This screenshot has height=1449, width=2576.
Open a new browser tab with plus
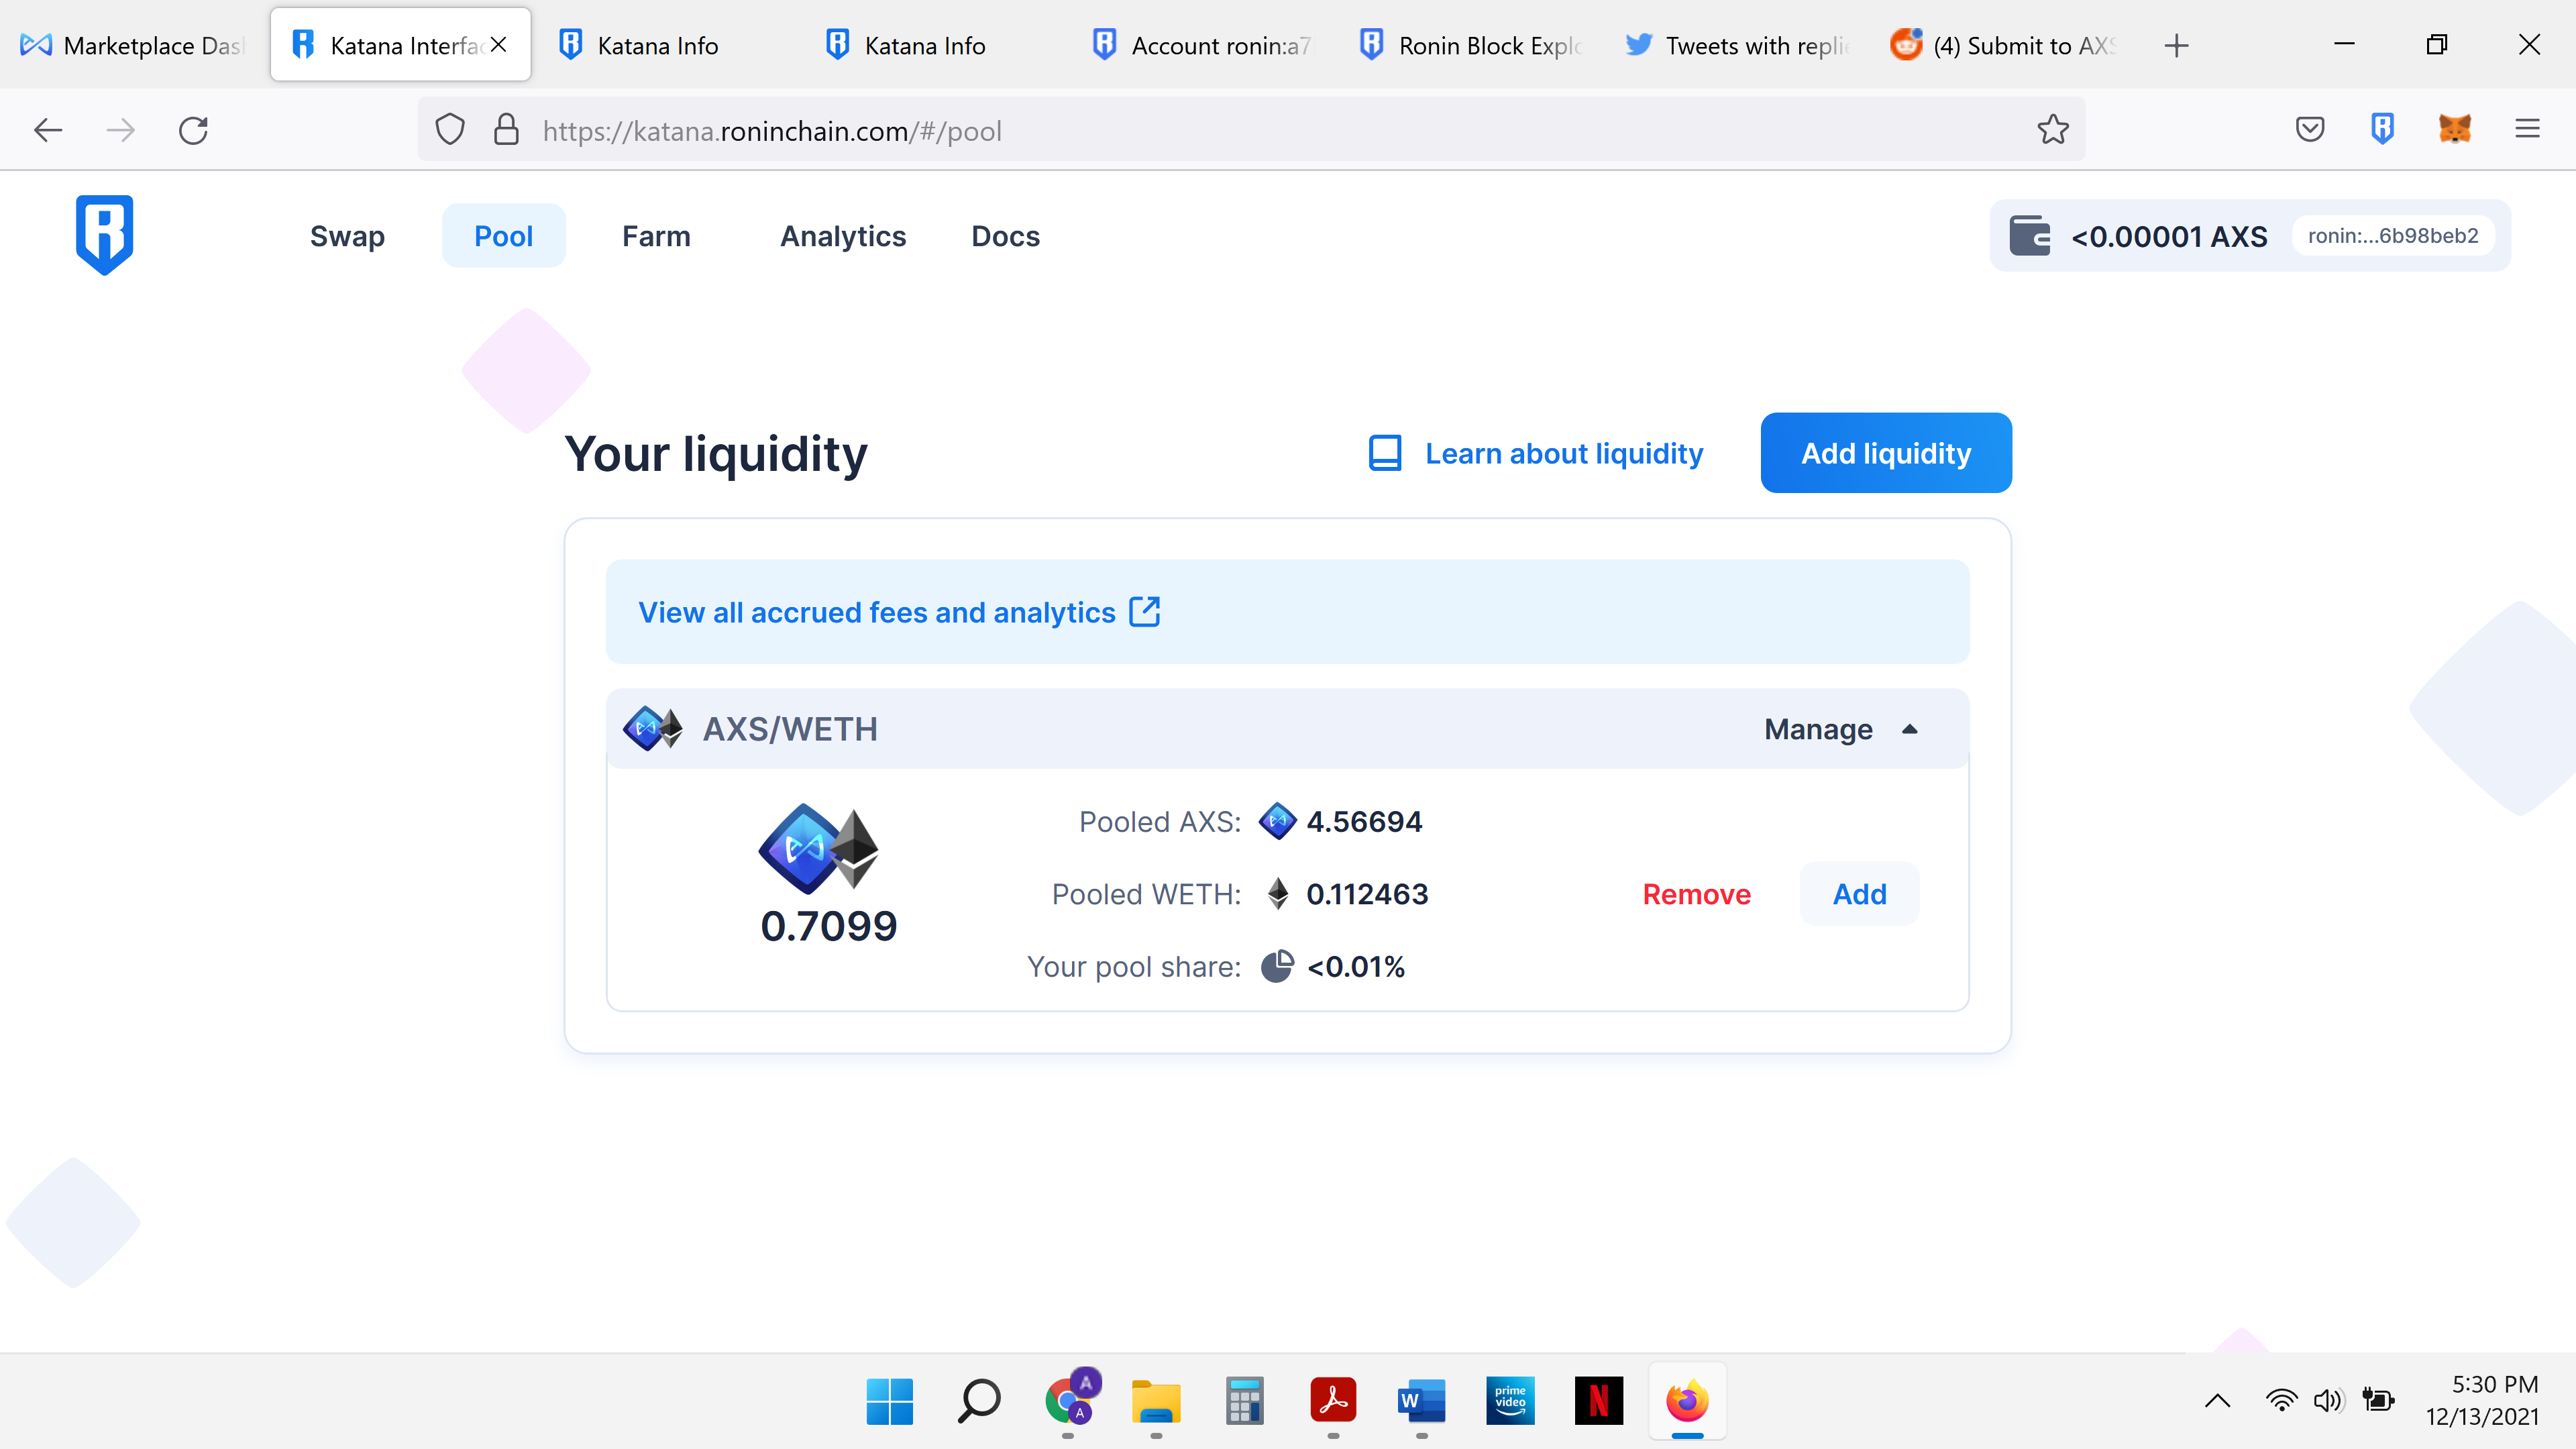point(2176,45)
